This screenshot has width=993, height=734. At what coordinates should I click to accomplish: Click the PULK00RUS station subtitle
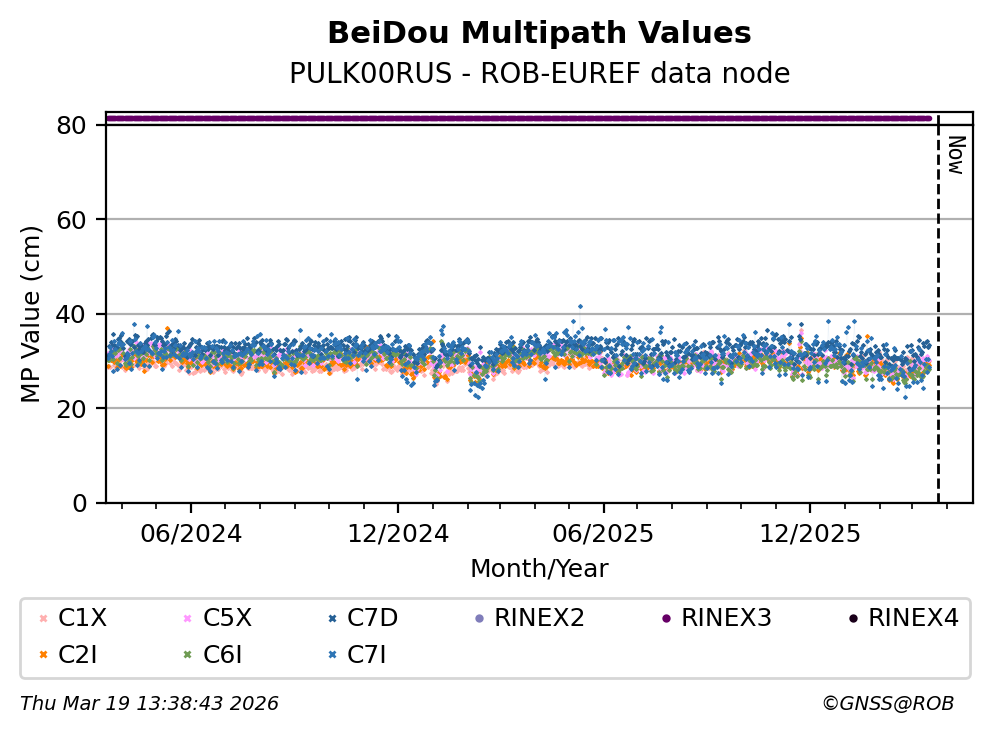tap(539, 74)
